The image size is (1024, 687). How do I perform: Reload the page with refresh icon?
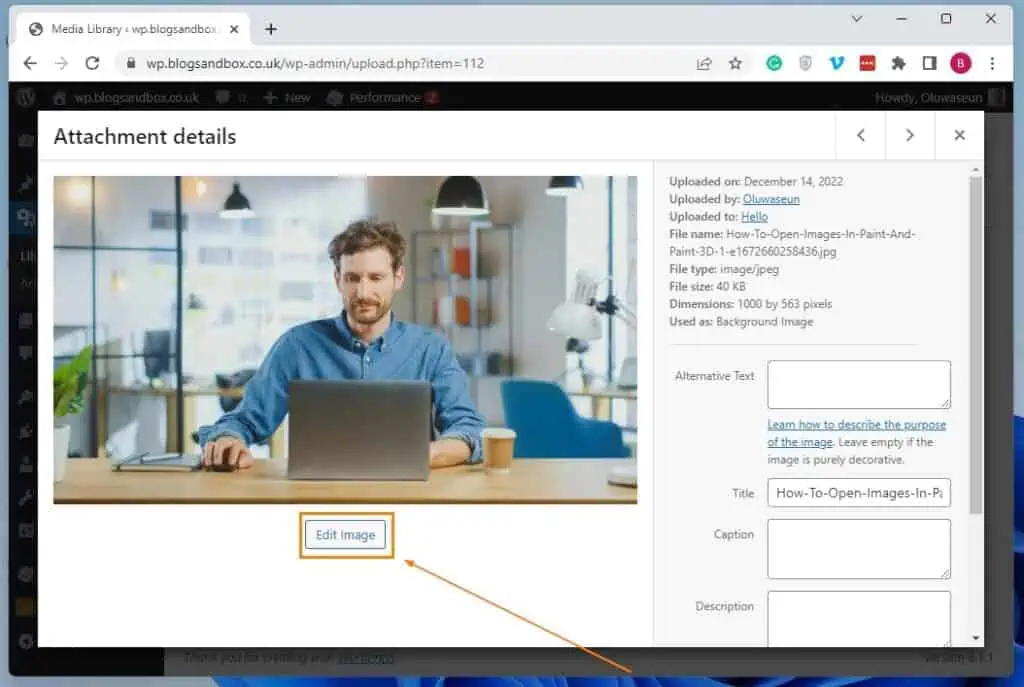tap(92, 63)
